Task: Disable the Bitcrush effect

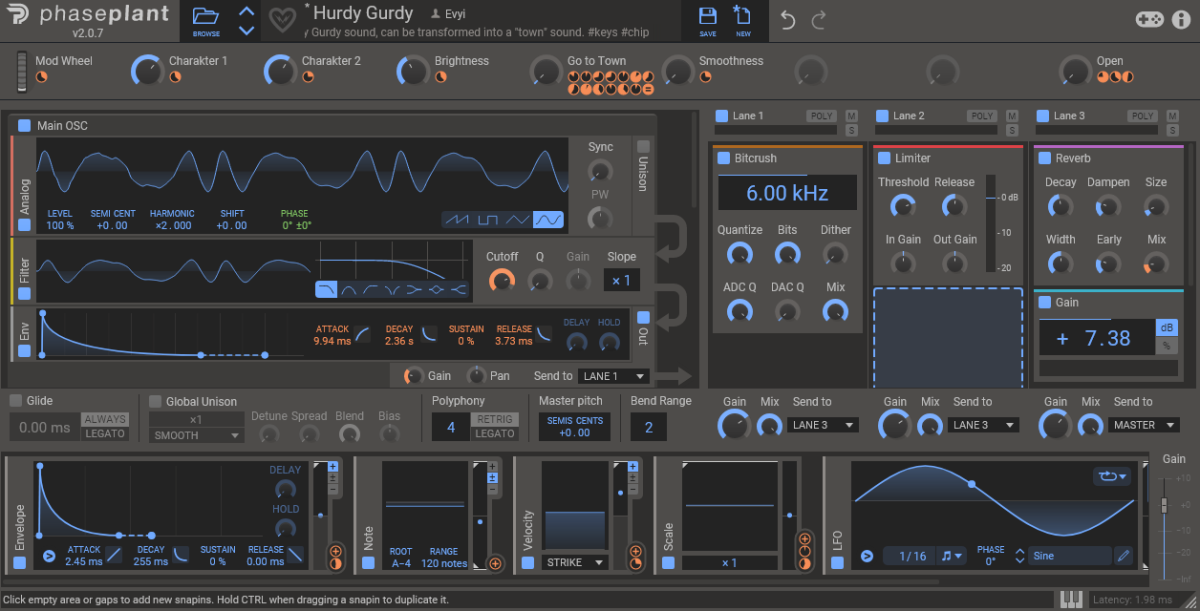Action: (724, 158)
